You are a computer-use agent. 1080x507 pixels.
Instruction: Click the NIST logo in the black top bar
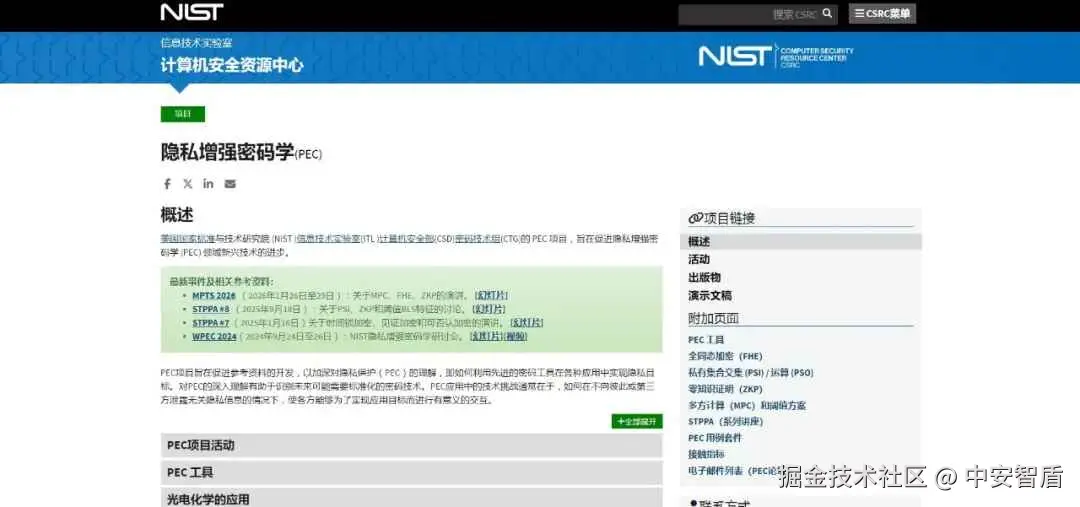pyautogui.click(x=191, y=12)
